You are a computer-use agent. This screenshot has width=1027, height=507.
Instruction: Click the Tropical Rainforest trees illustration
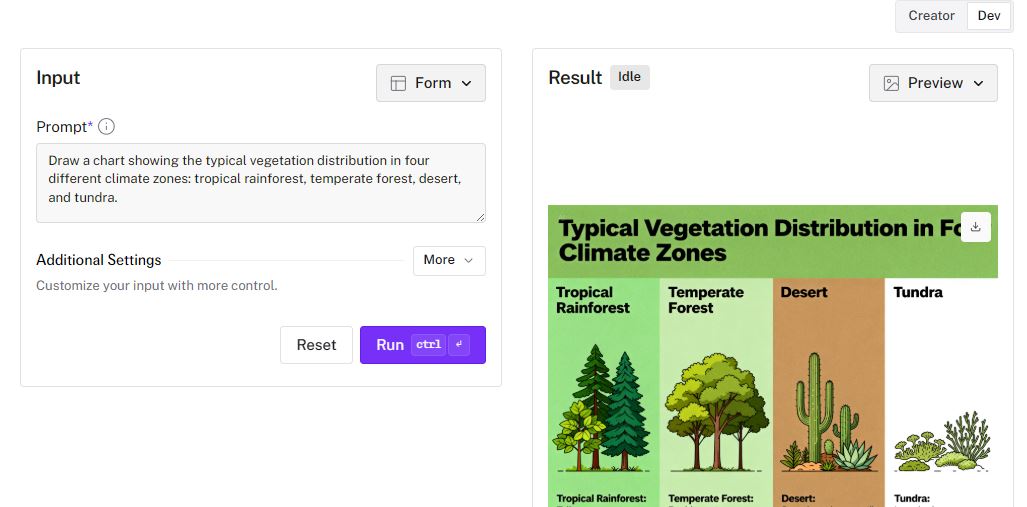[603, 410]
